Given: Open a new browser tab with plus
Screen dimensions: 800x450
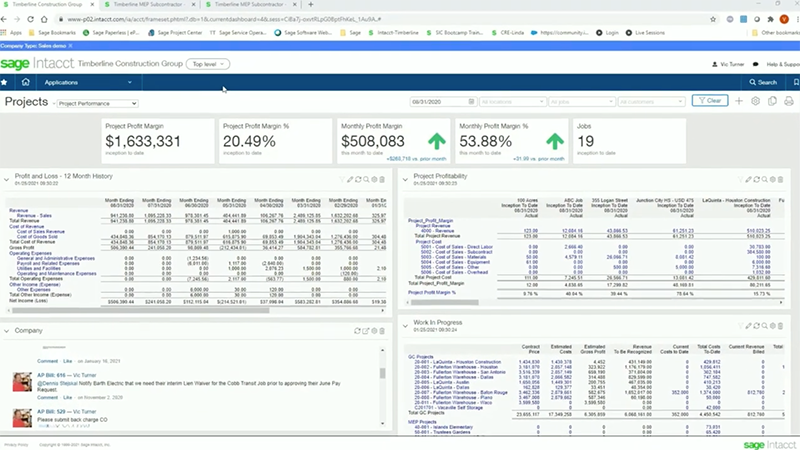Looking at the screenshot, I should tap(310, 5).
